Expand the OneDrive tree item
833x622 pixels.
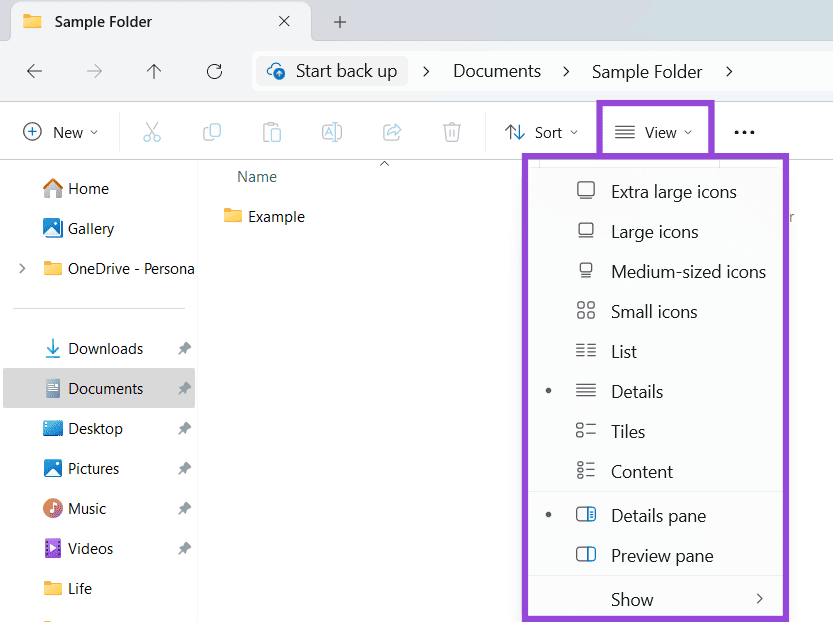point(23,268)
